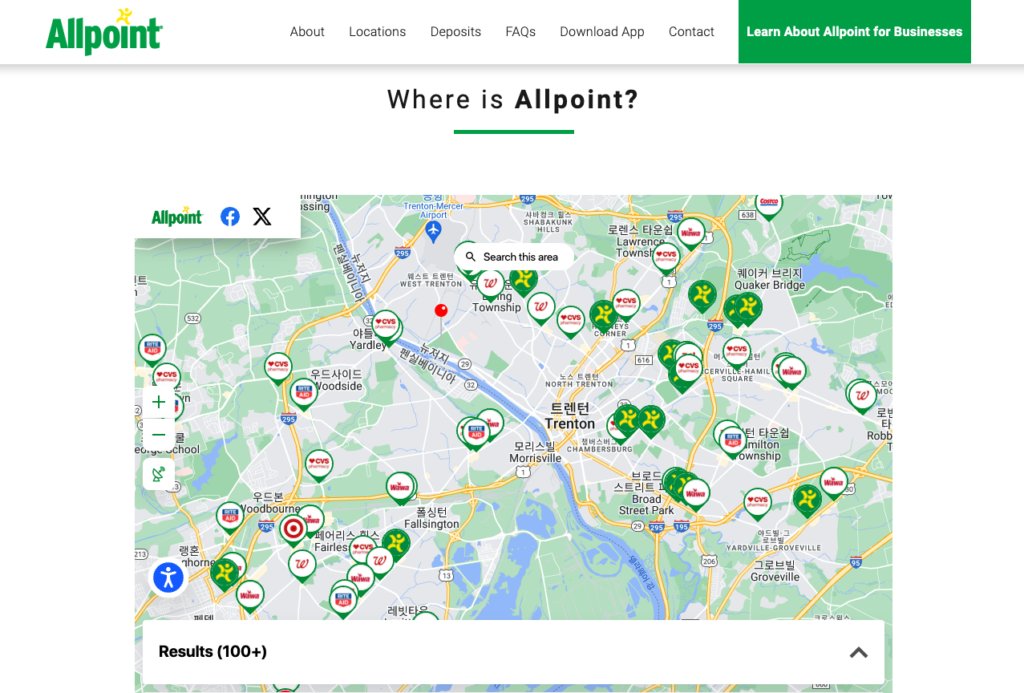Click Learn About Allpoint for Businesses
The width and height of the screenshot is (1024, 693).
click(x=854, y=31)
